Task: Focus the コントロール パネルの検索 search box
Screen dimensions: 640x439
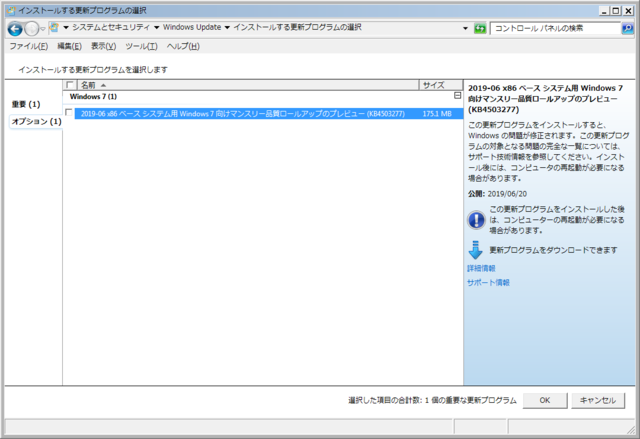Action: 556,28
